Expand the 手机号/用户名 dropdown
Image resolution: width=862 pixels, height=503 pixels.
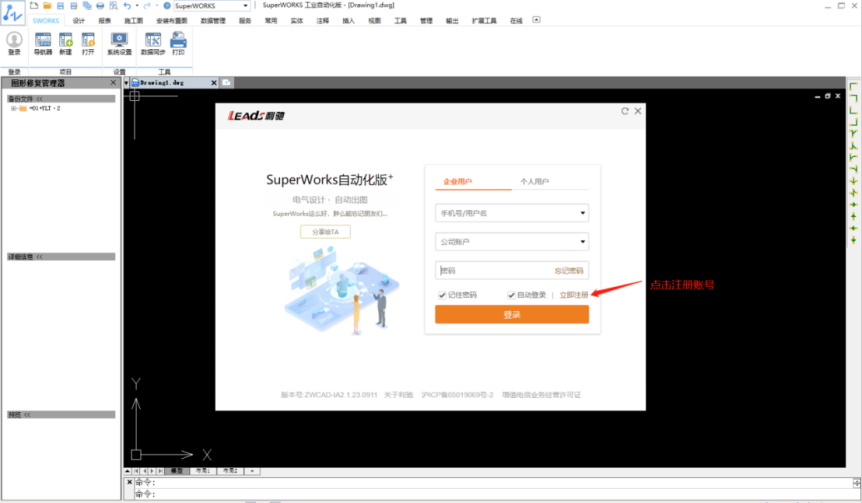(582, 213)
